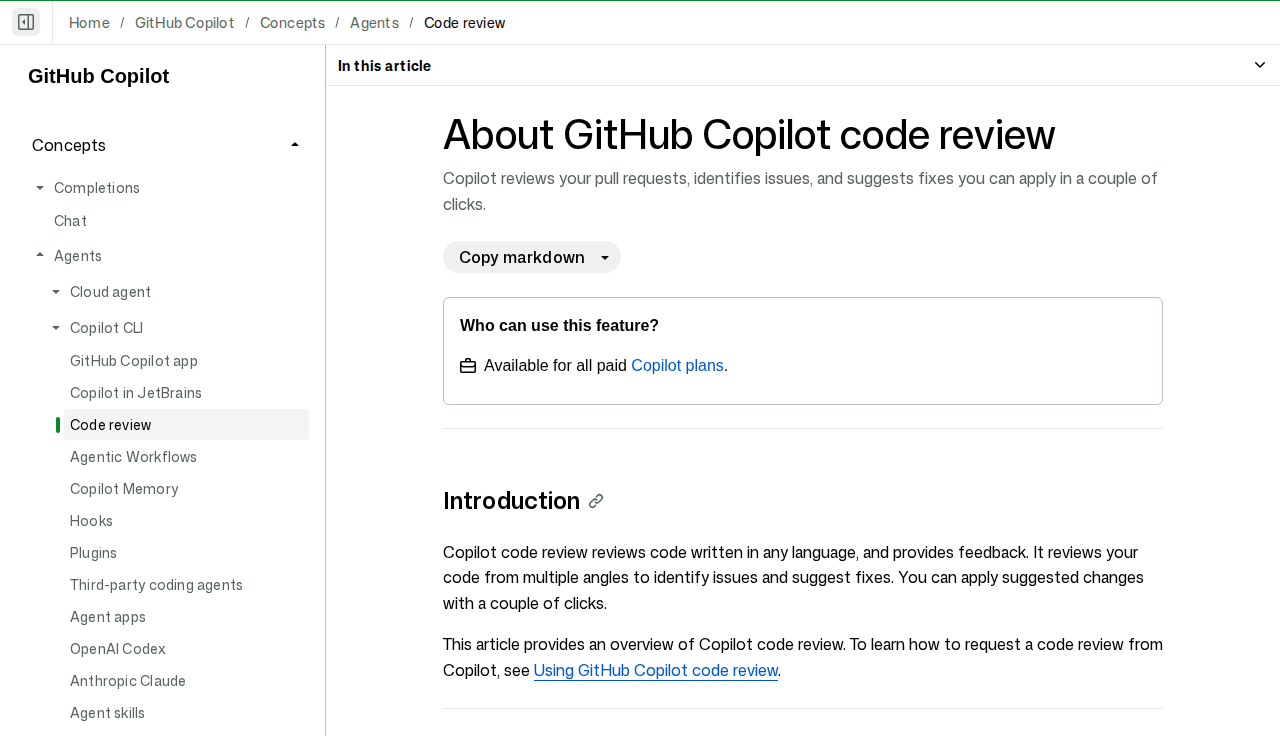Collapse the Agents tree arrow
The width and height of the screenshot is (1280, 736).
coord(40,255)
